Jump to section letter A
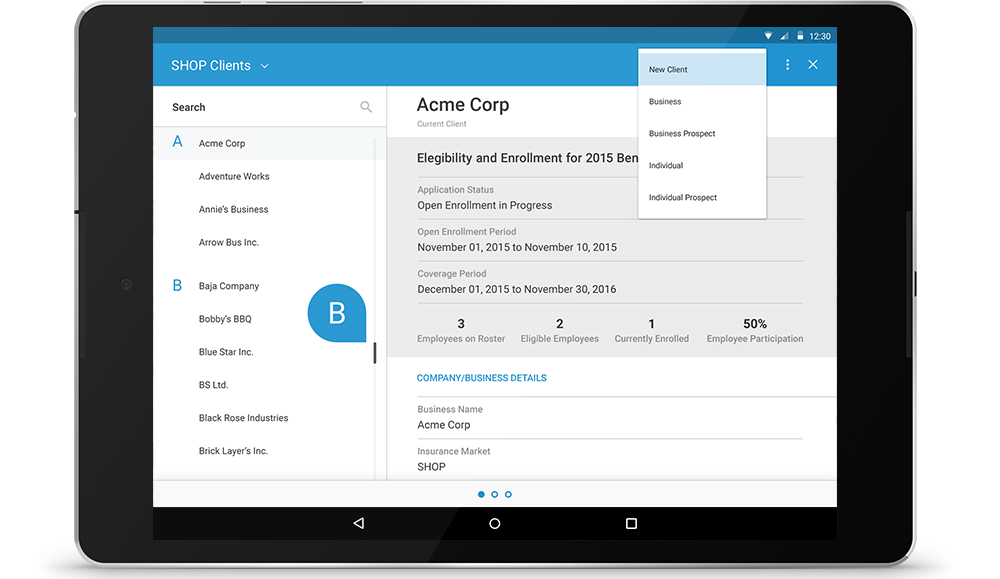The height and width of the screenshot is (579, 1000). coord(177,142)
